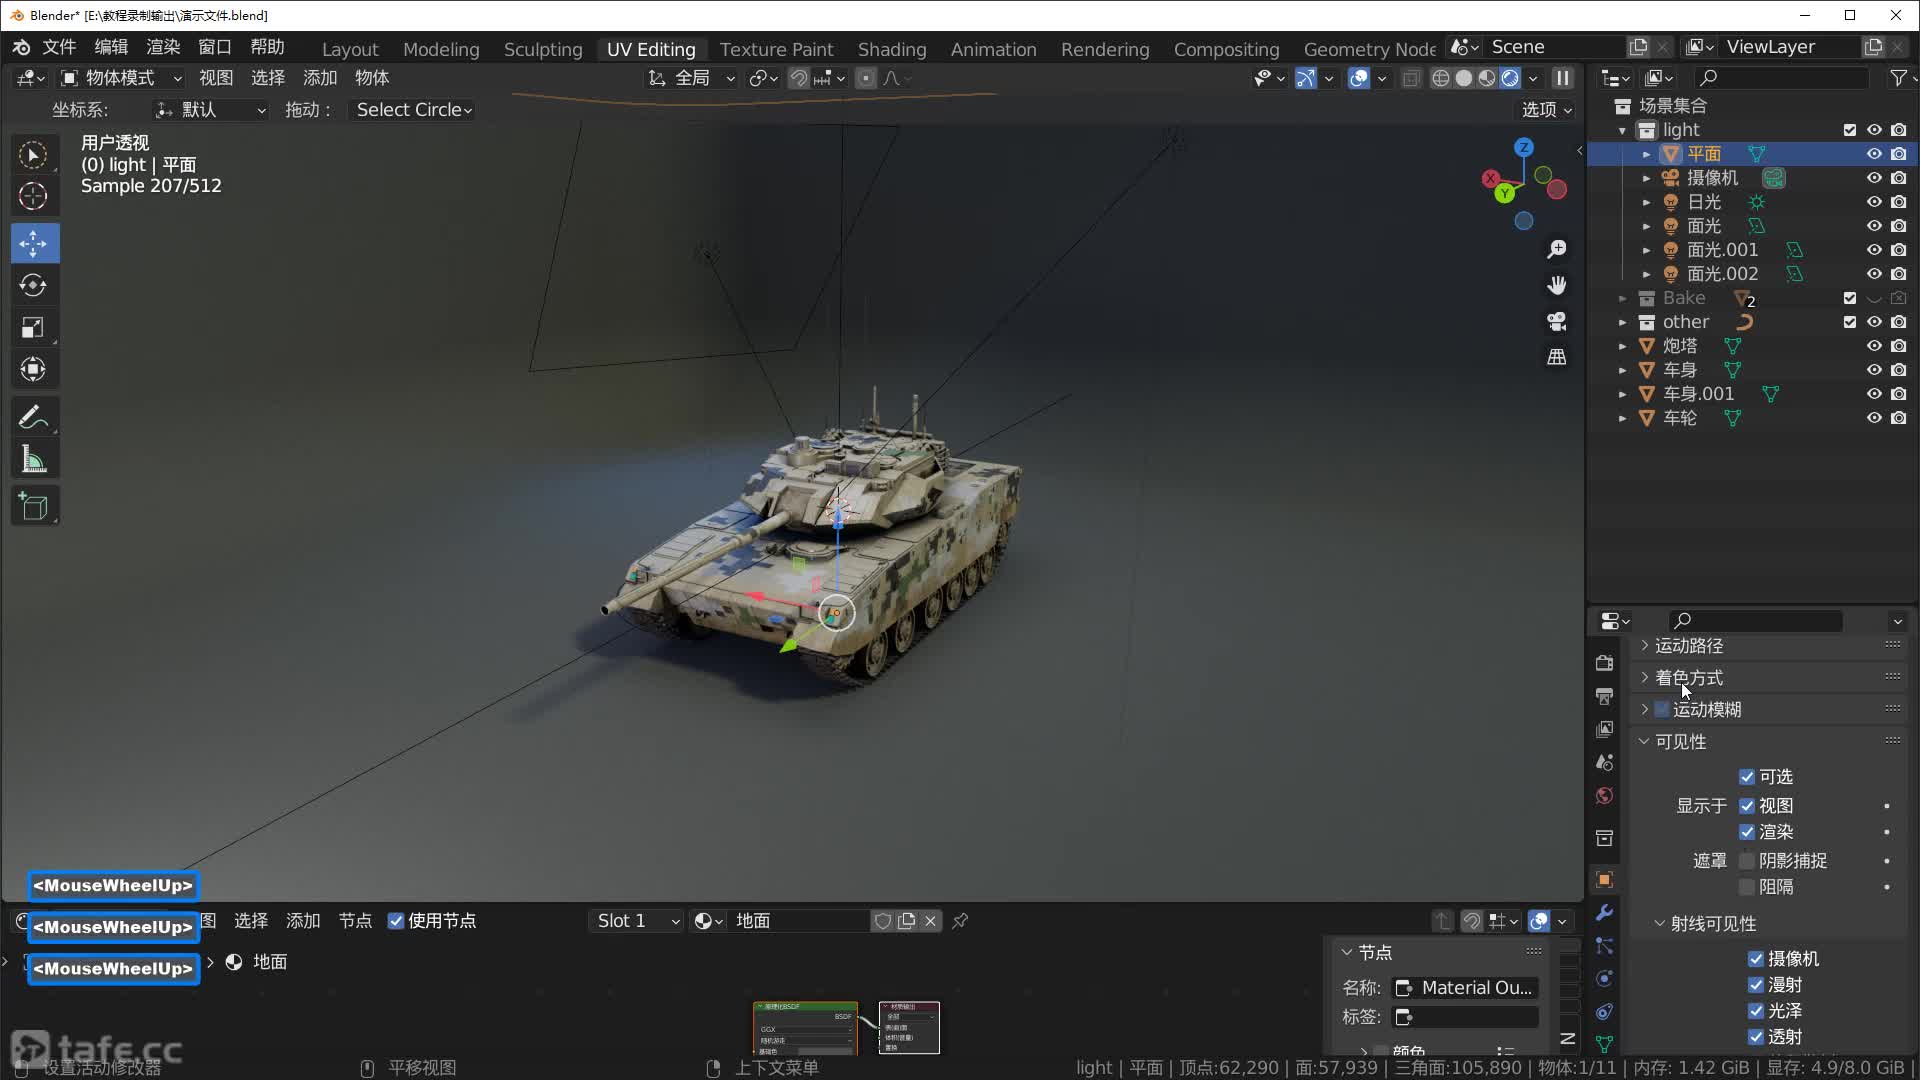The width and height of the screenshot is (1920, 1080).
Task: Open the 选项 options button
Action: click(1546, 110)
